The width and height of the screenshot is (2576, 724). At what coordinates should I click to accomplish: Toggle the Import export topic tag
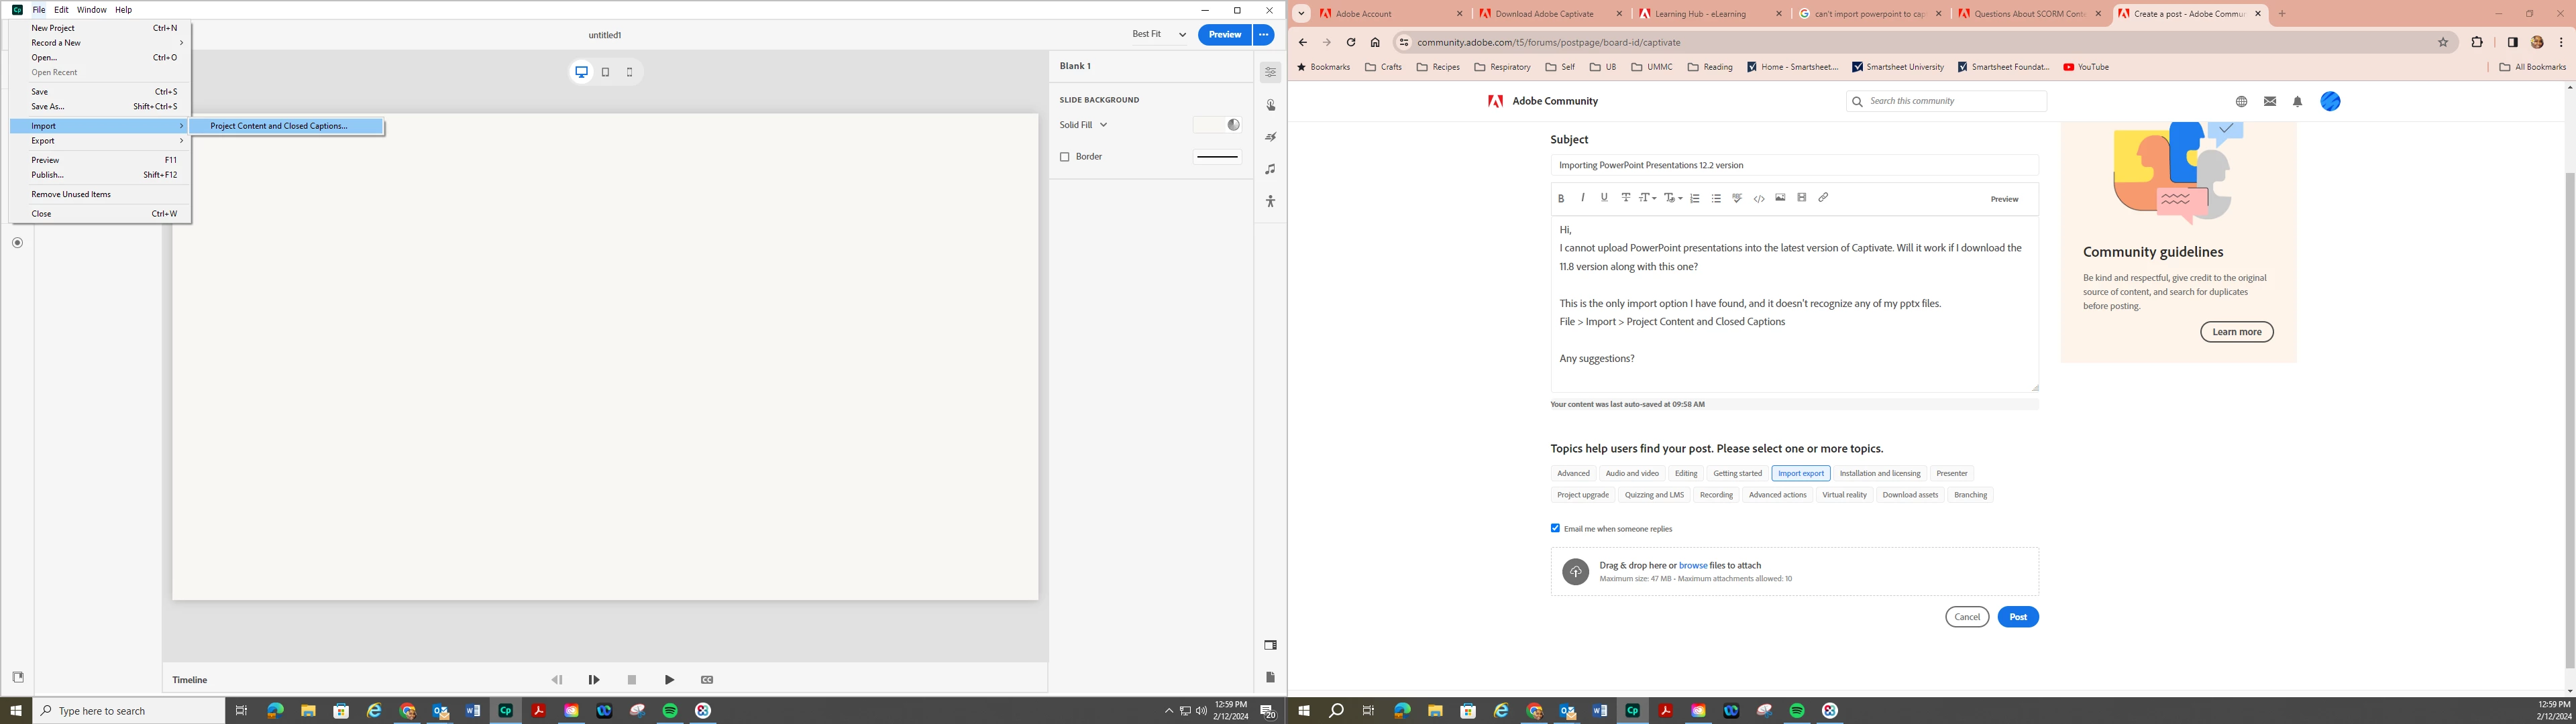click(x=1800, y=473)
